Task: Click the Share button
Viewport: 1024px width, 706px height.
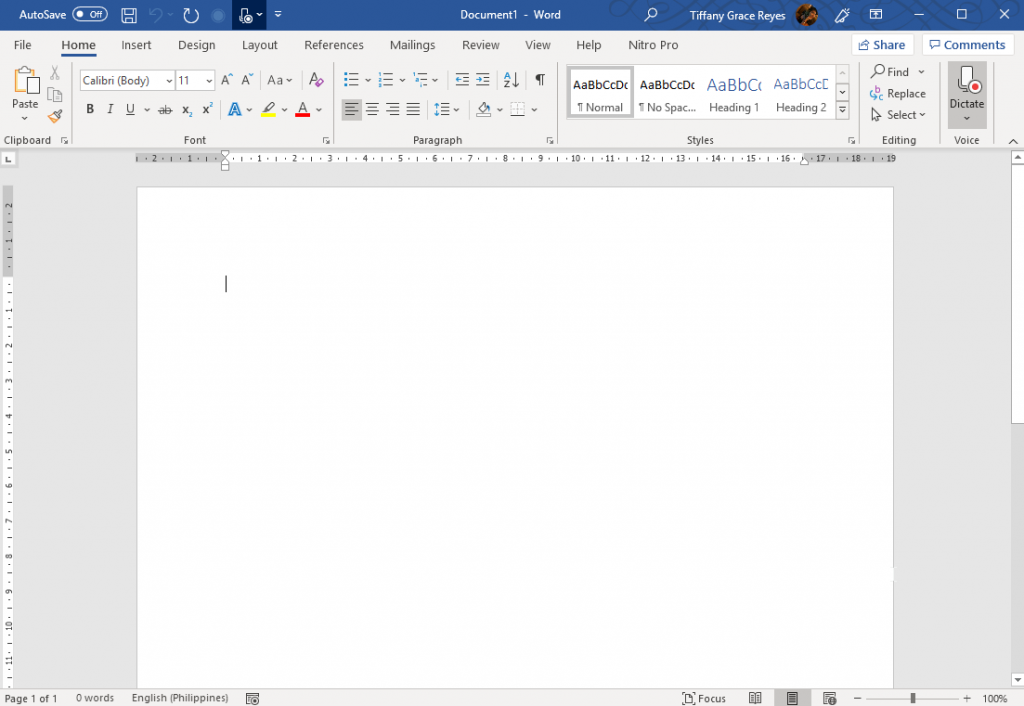Action: (x=882, y=44)
